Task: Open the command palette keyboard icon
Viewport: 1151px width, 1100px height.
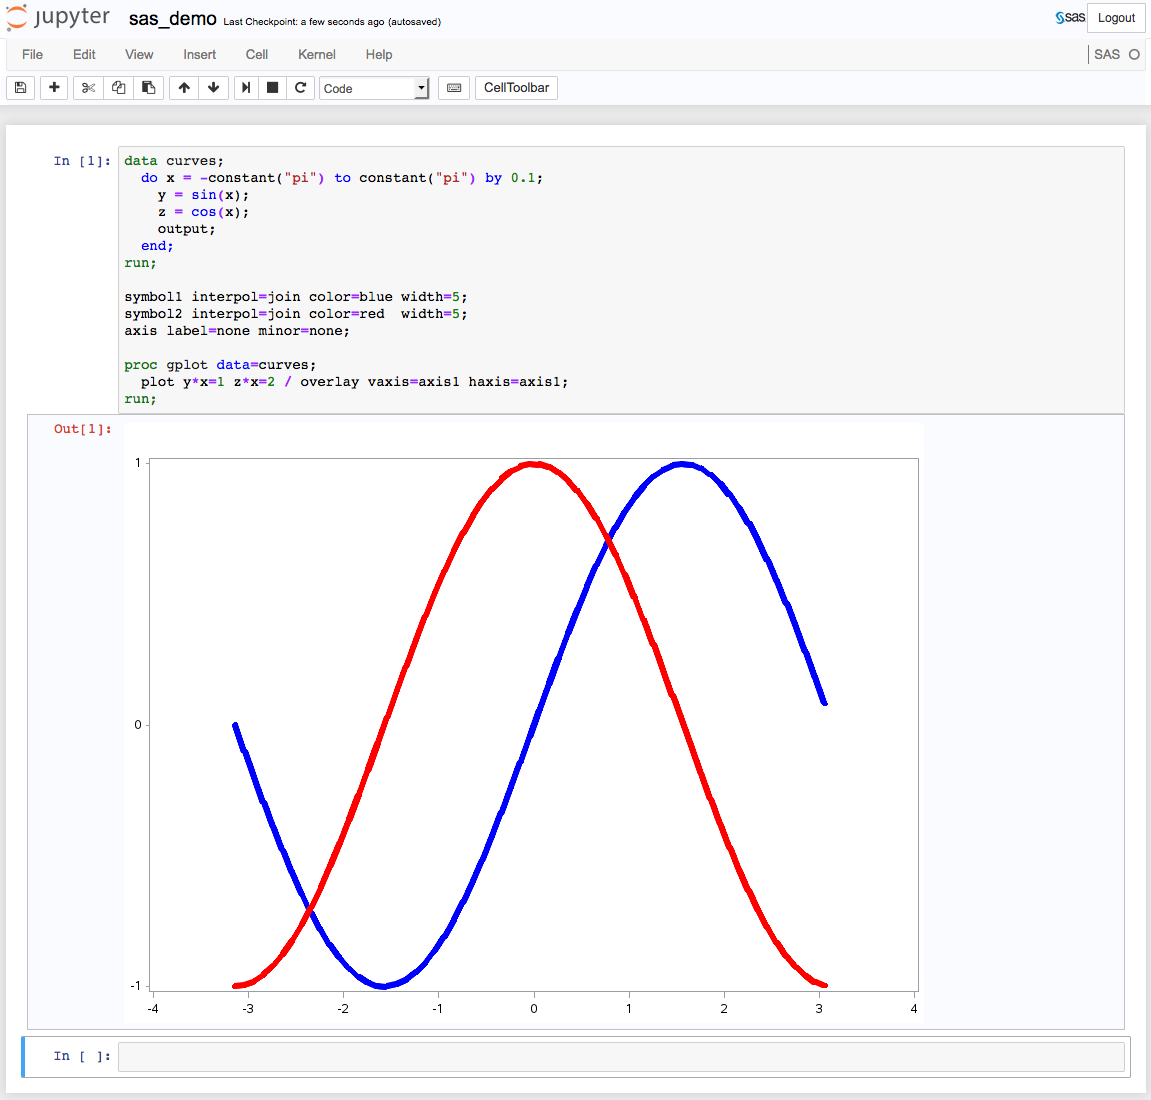Action: [x=454, y=88]
